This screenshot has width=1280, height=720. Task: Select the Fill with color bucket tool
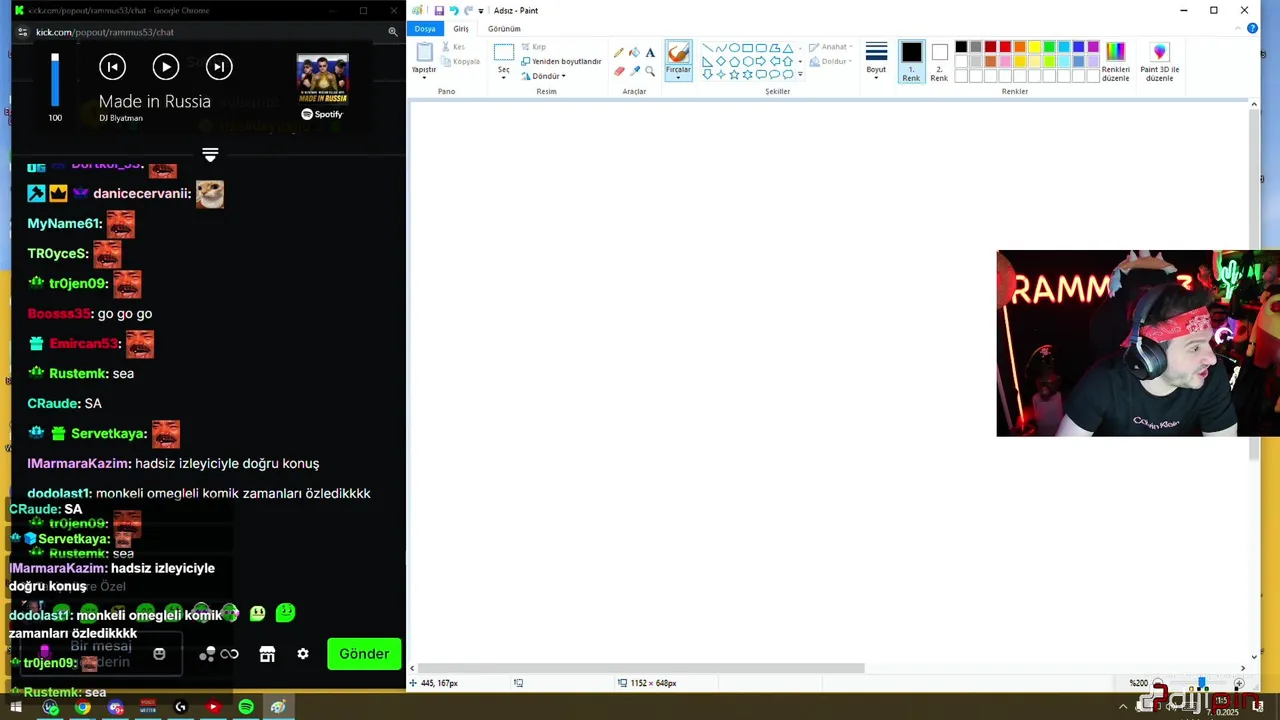[634, 52]
